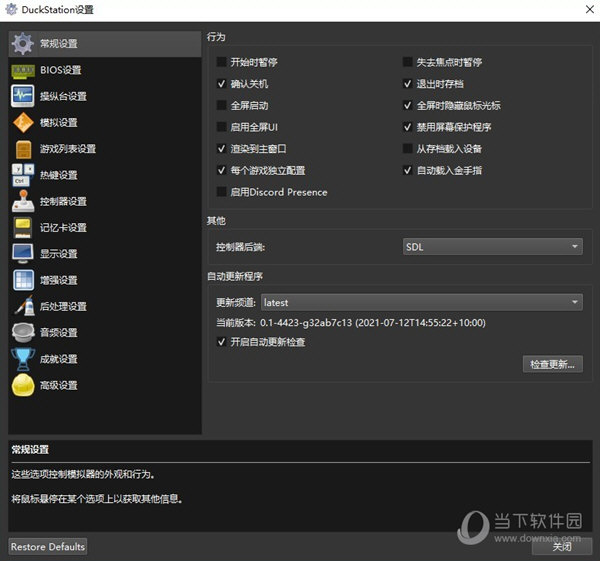Select the grid icon for 增强设置
The width and height of the screenshot is (600, 561).
point(23,280)
